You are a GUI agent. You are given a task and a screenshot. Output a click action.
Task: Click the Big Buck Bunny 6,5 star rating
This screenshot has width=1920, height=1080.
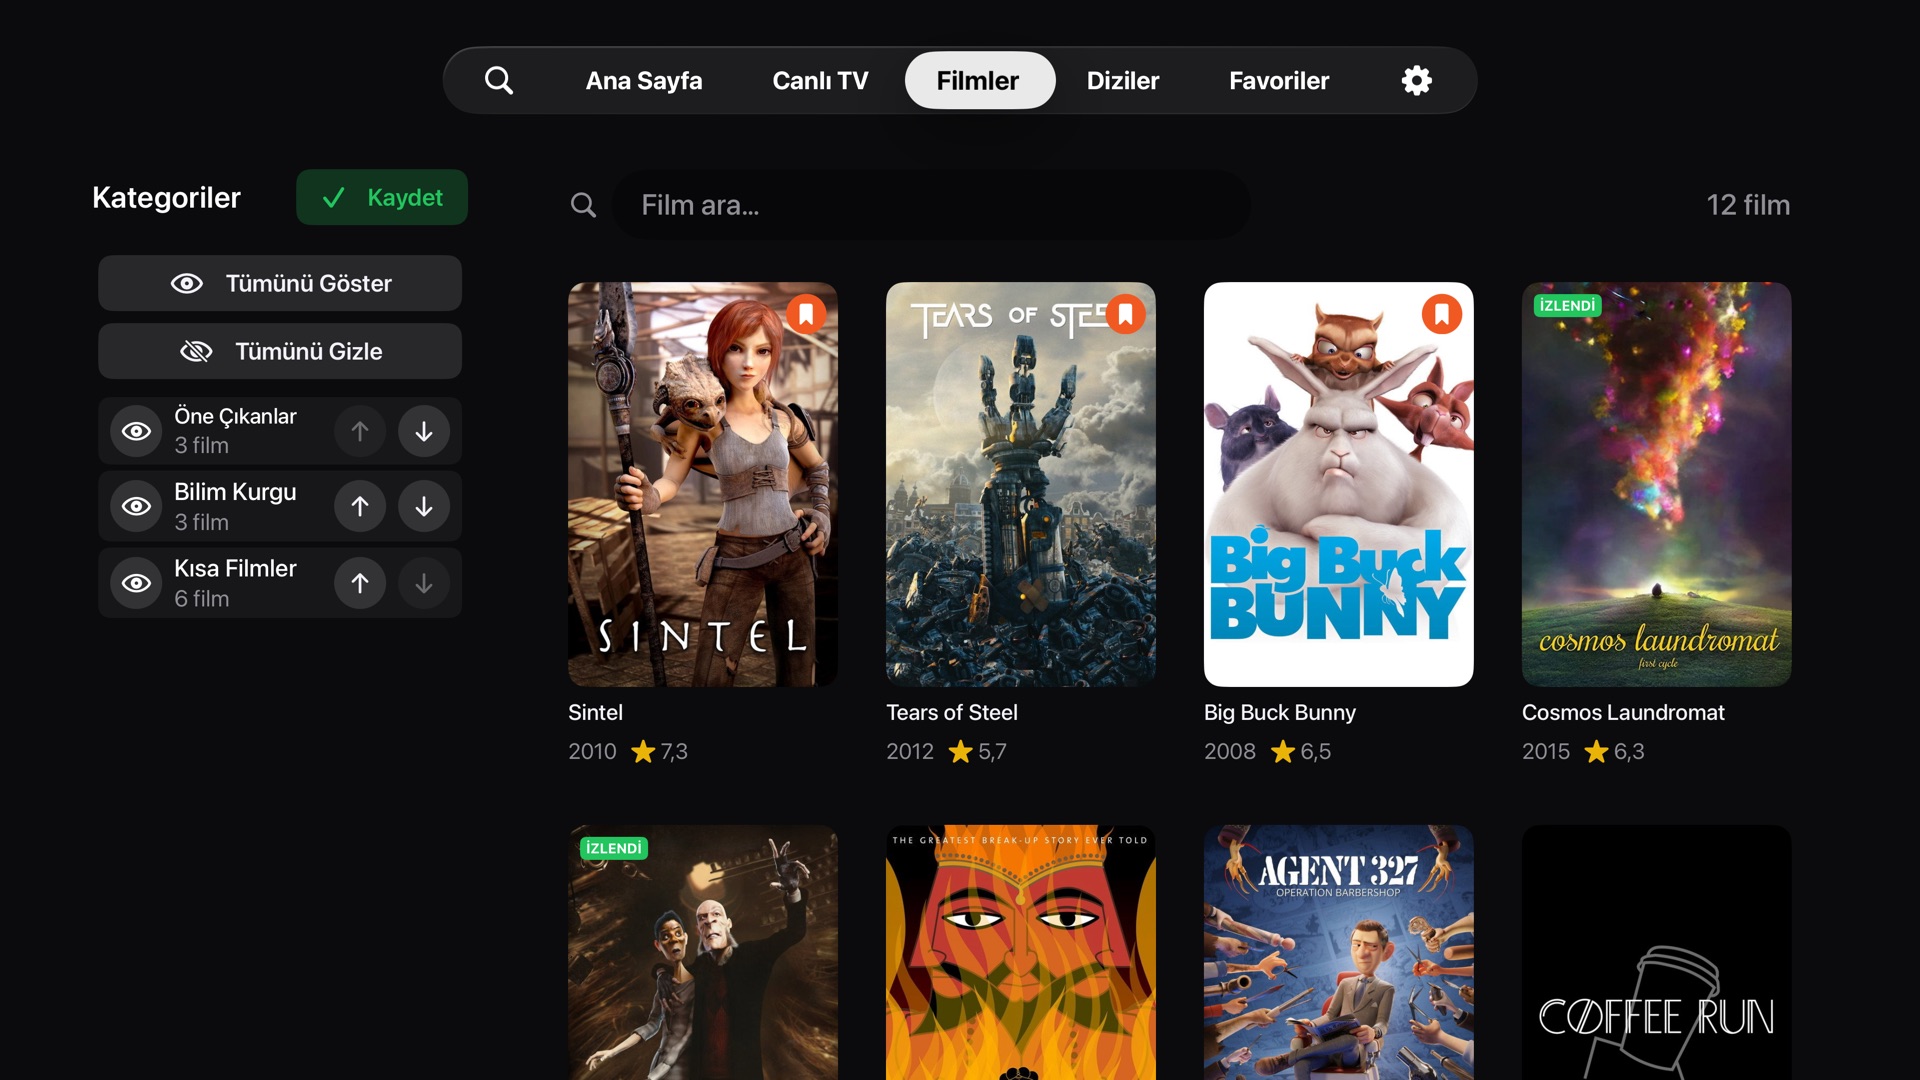(x=1300, y=751)
